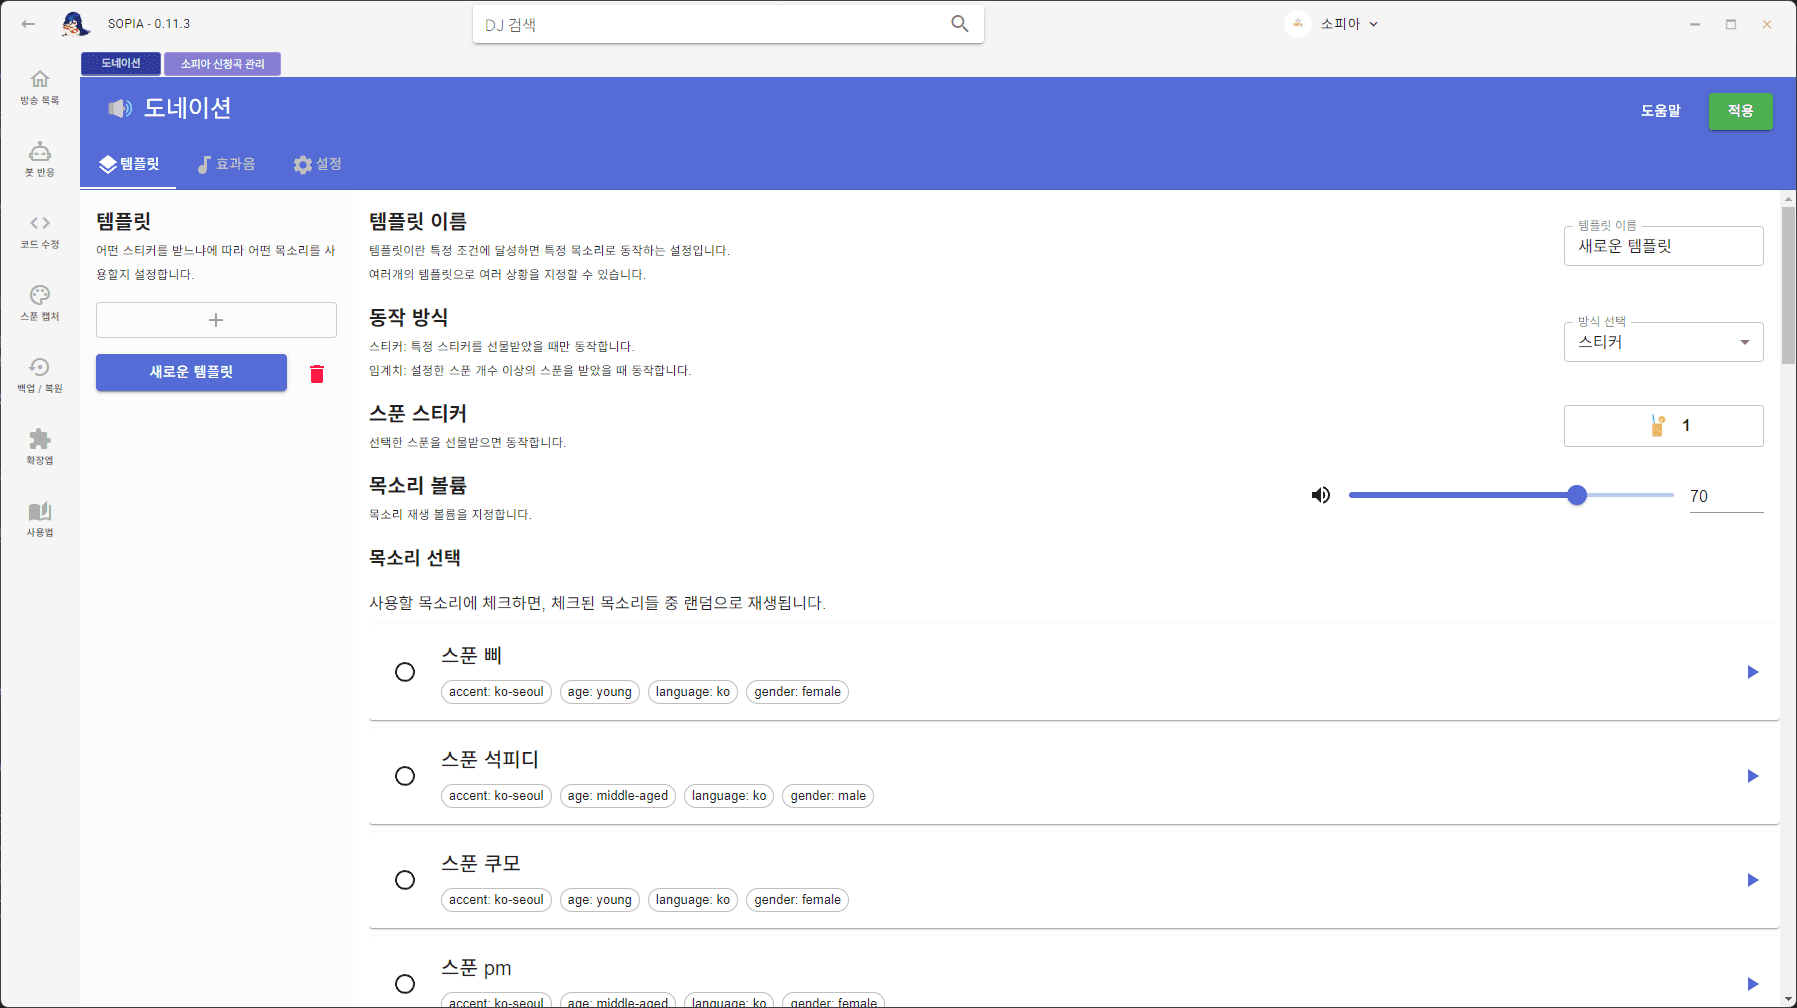Image resolution: width=1797 pixels, height=1008 pixels.
Task: Open the spoon sticker selector
Action: click(x=1663, y=425)
